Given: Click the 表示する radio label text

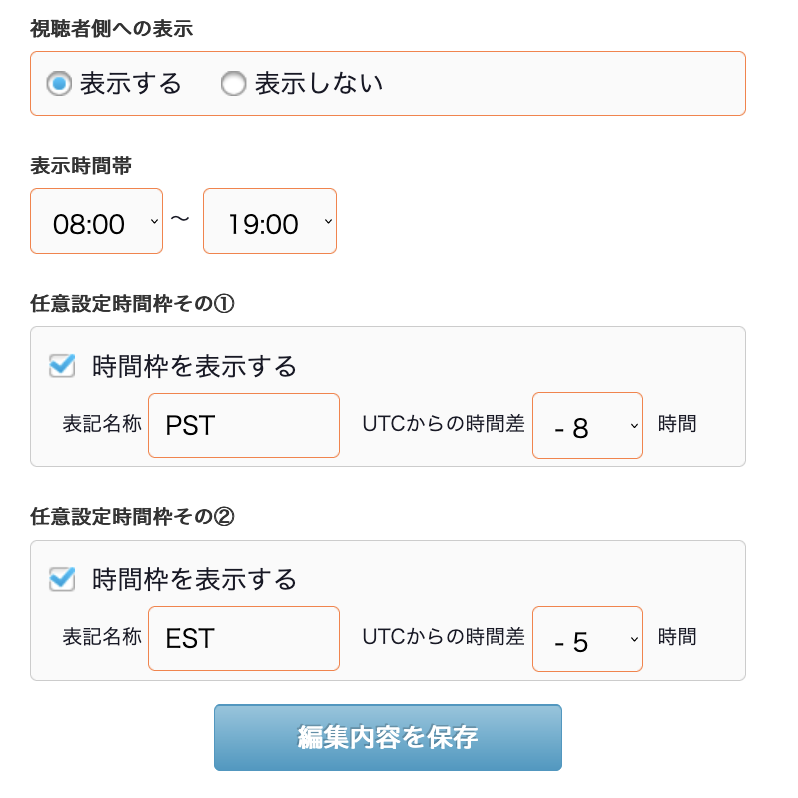Looking at the screenshot, I should point(131,83).
